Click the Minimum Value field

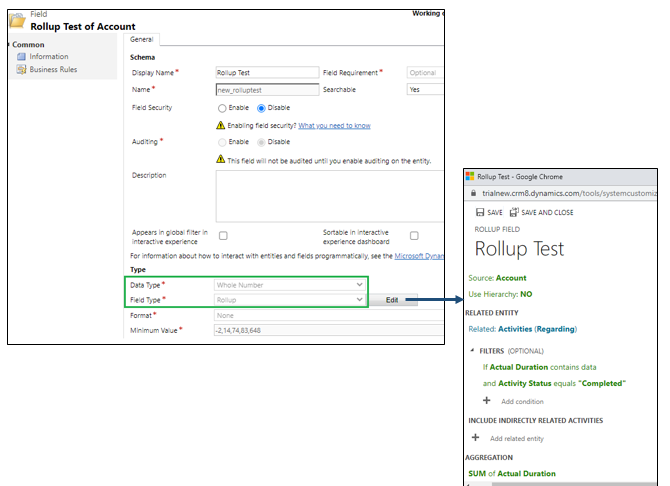tap(328, 330)
